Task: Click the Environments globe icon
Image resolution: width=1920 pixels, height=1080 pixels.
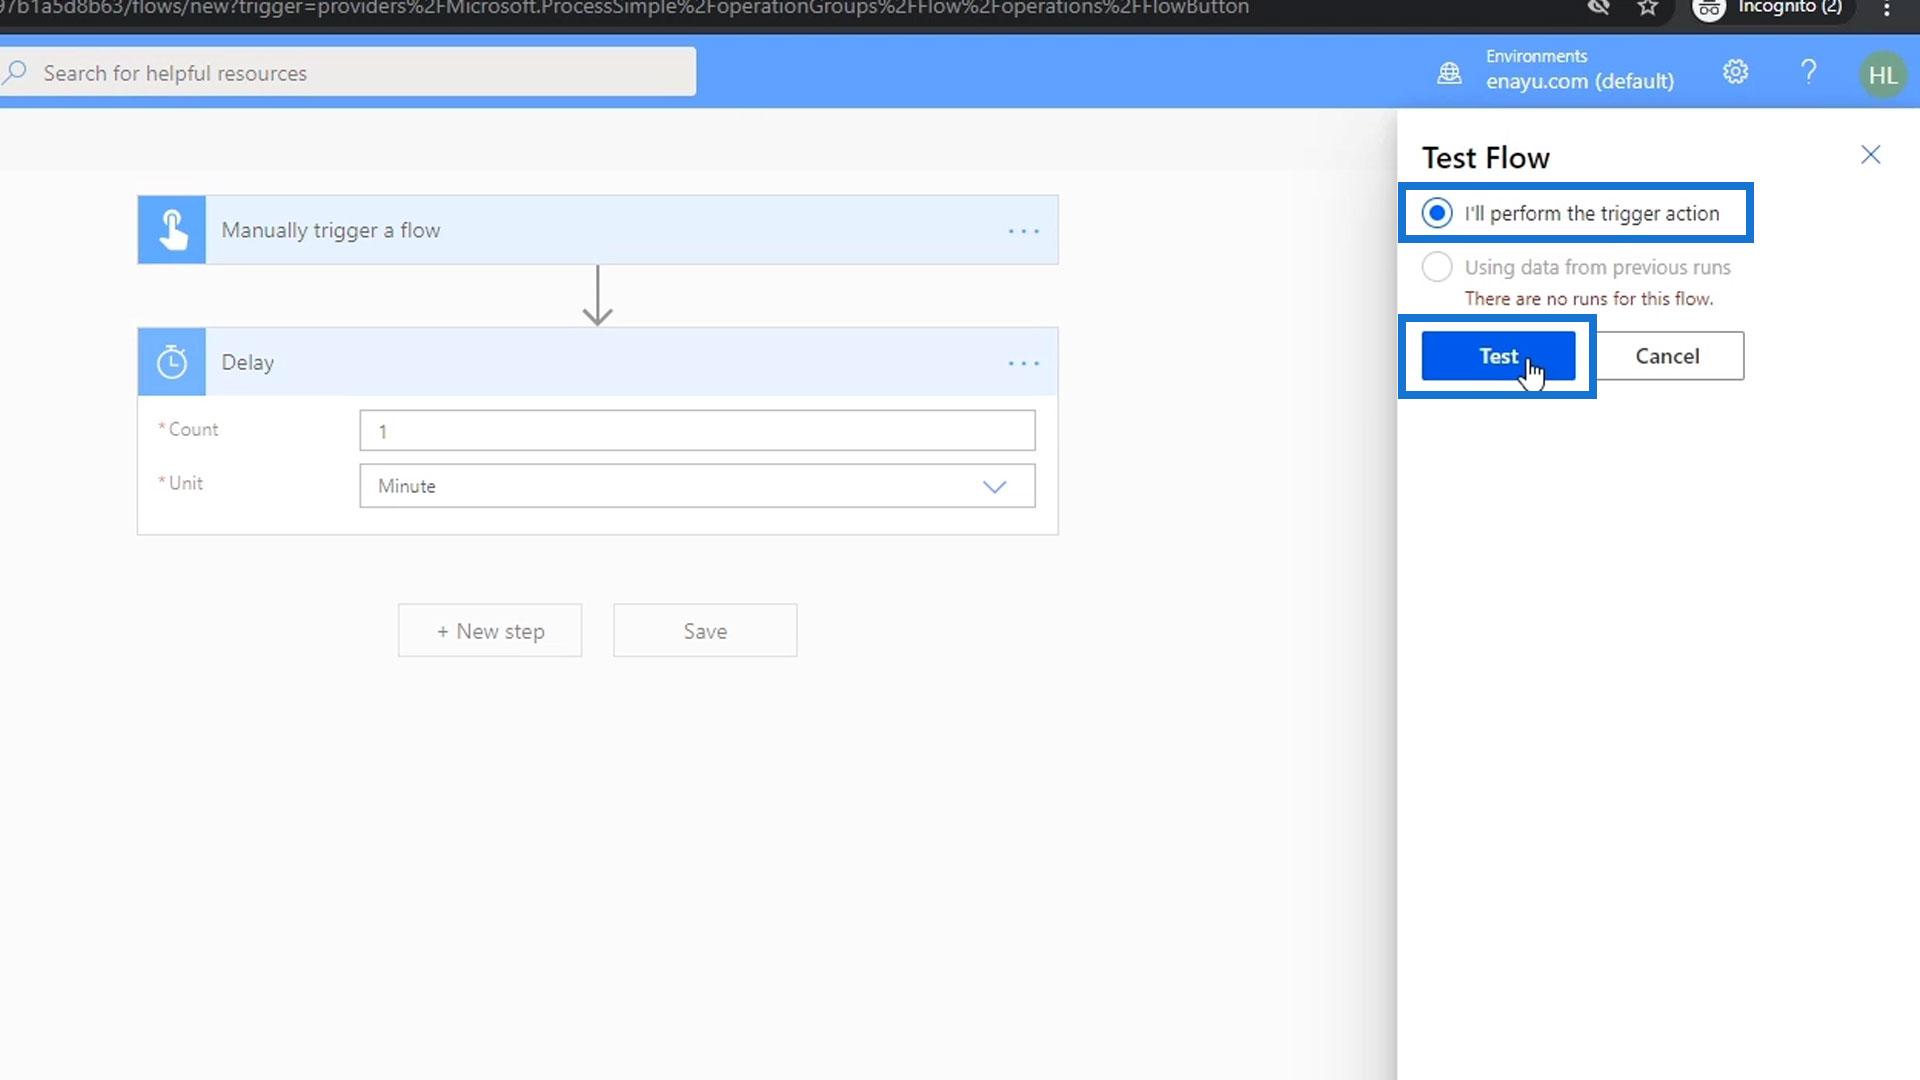Action: [1449, 72]
